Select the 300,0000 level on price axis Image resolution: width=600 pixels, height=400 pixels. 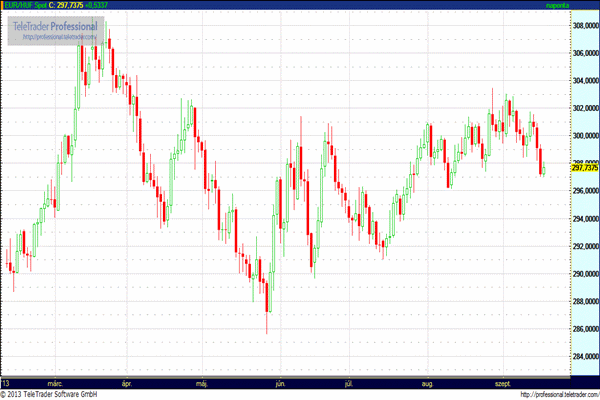point(585,135)
